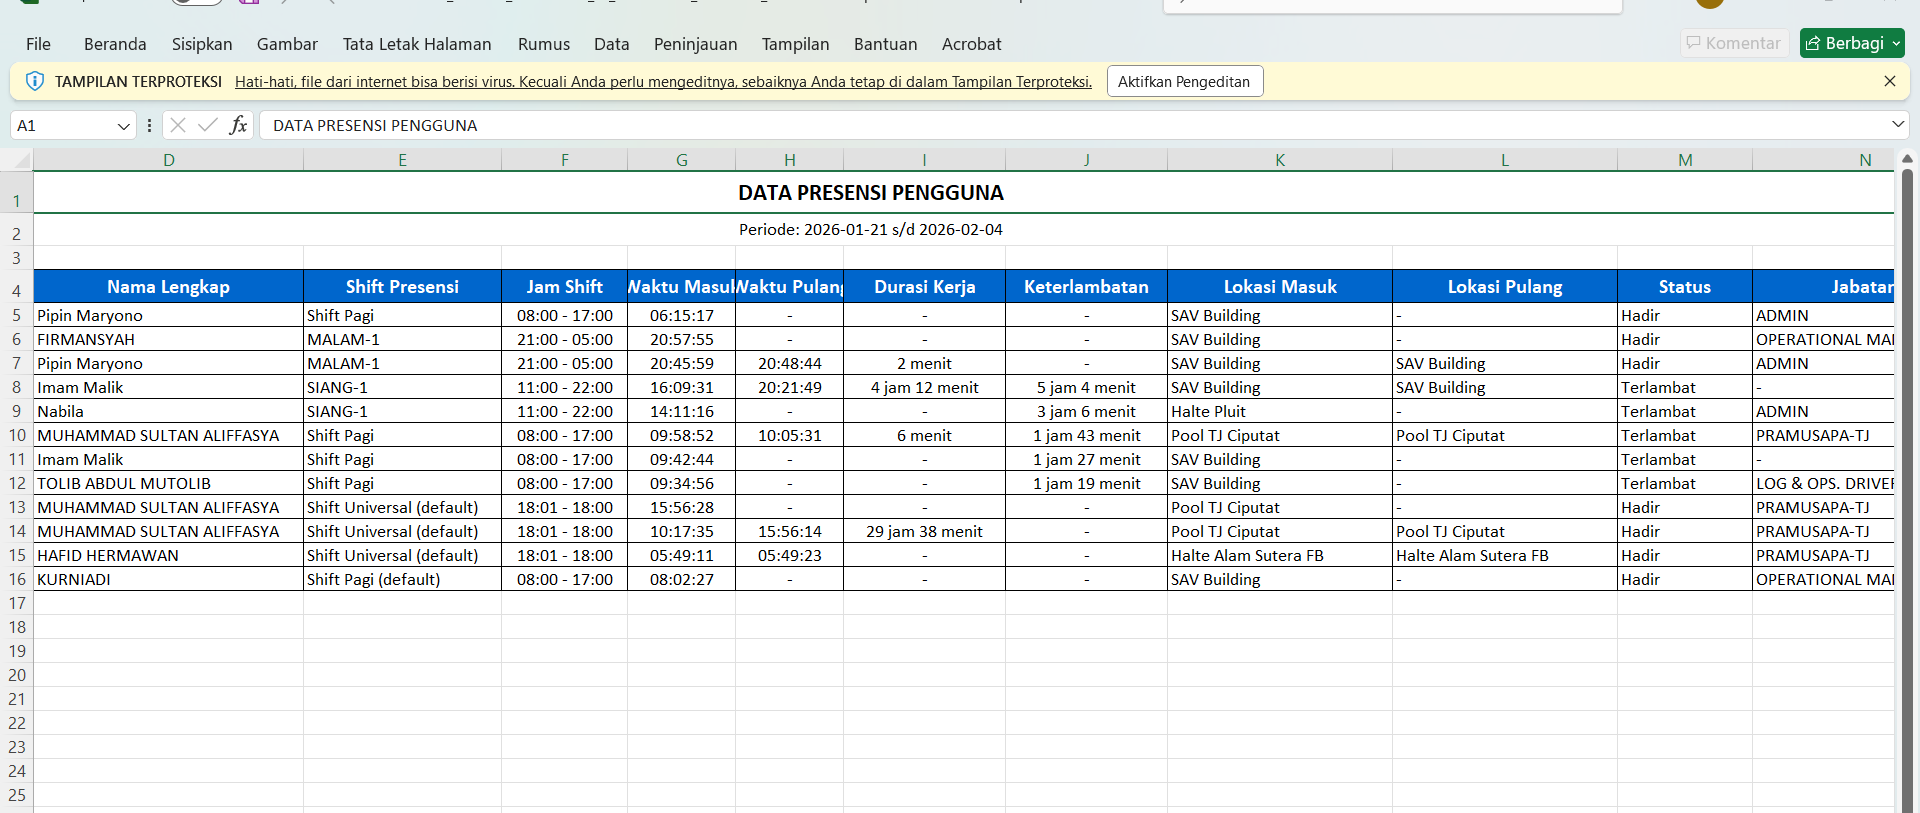Click the Protected View shield icon
Image resolution: width=1920 pixels, height=813 pixels.
(35, 81)
